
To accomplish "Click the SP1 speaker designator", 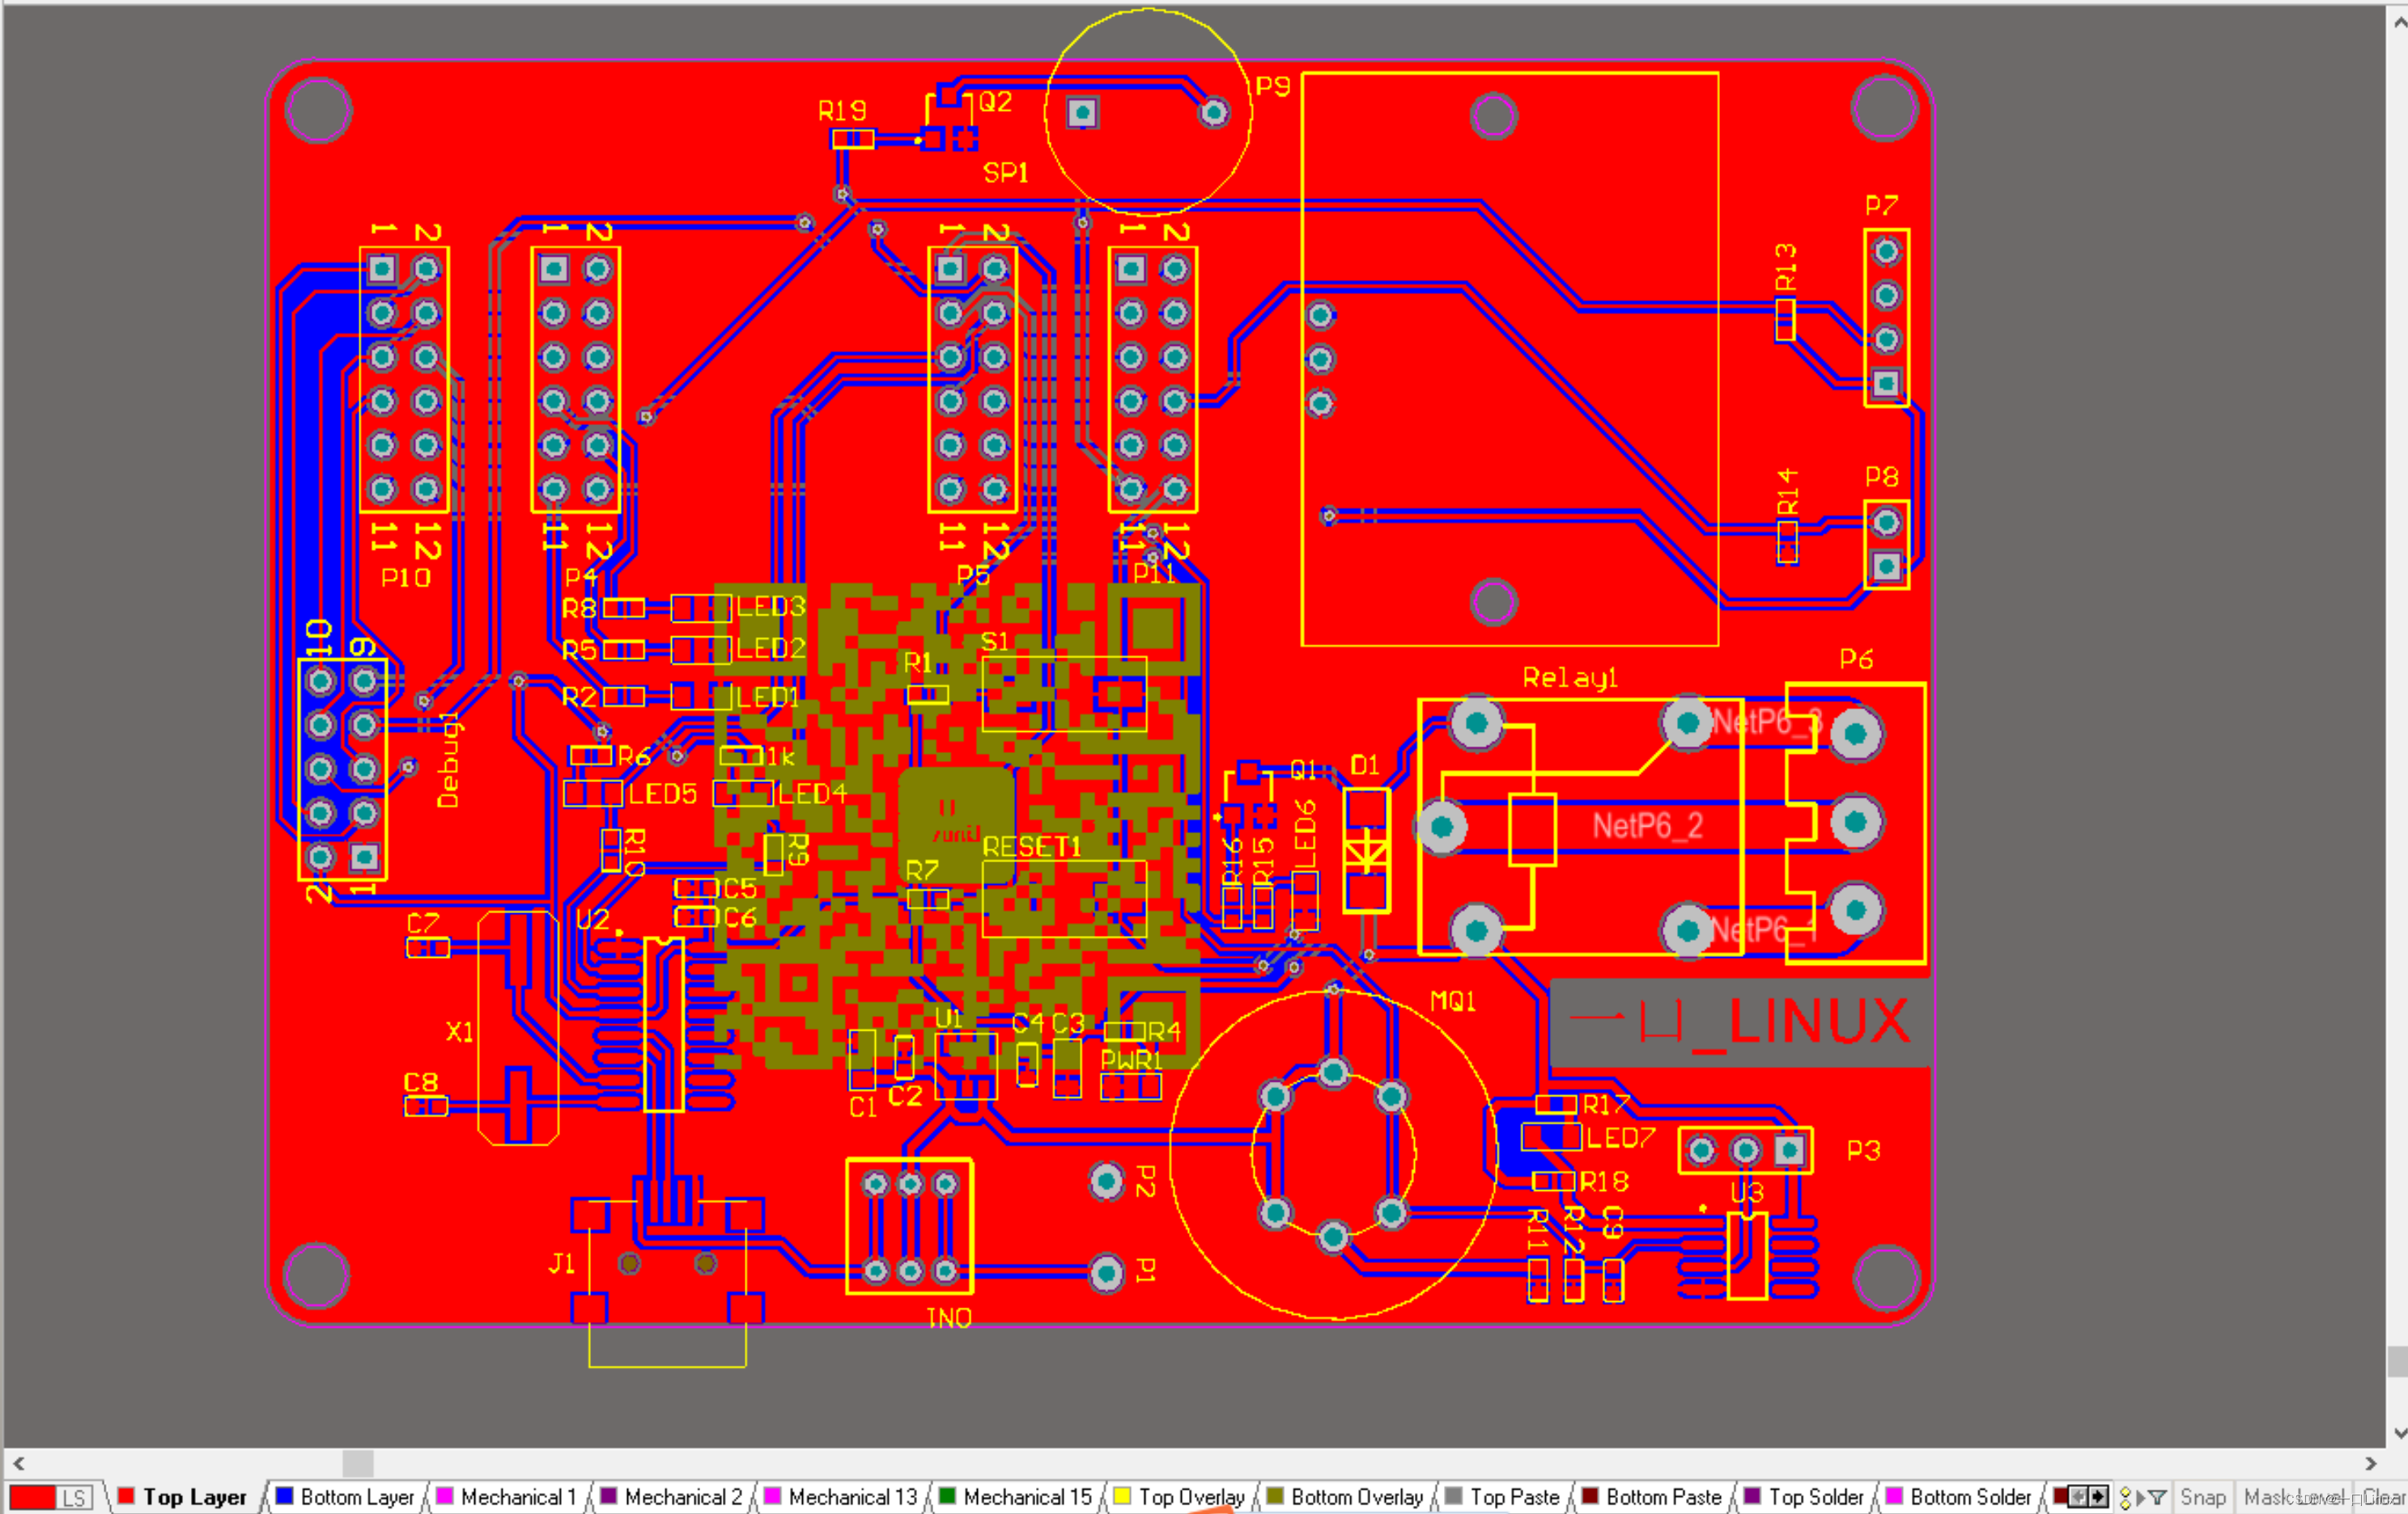I will pyautogui.click(x=1005, y=172).
